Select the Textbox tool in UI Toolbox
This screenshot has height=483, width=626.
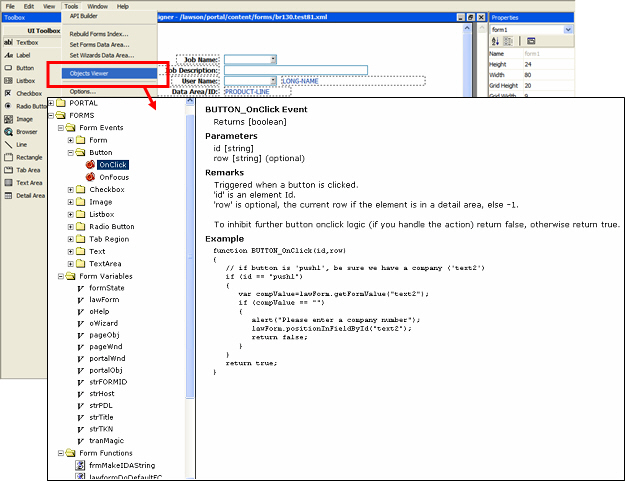pos(22,42)
